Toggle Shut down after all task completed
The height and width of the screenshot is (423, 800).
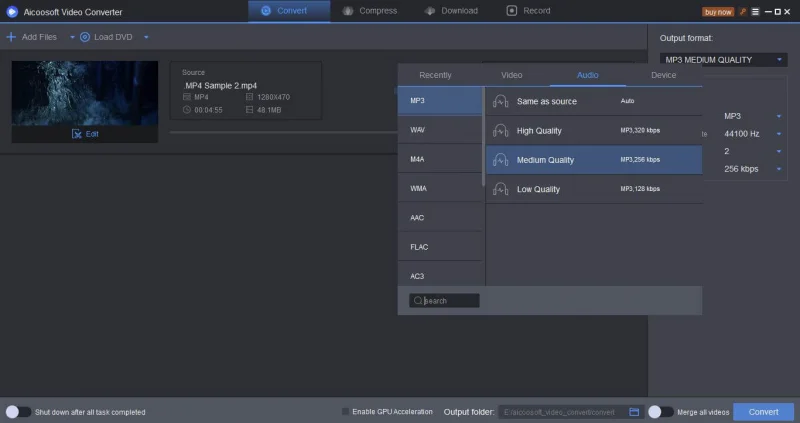click(18, 412)
